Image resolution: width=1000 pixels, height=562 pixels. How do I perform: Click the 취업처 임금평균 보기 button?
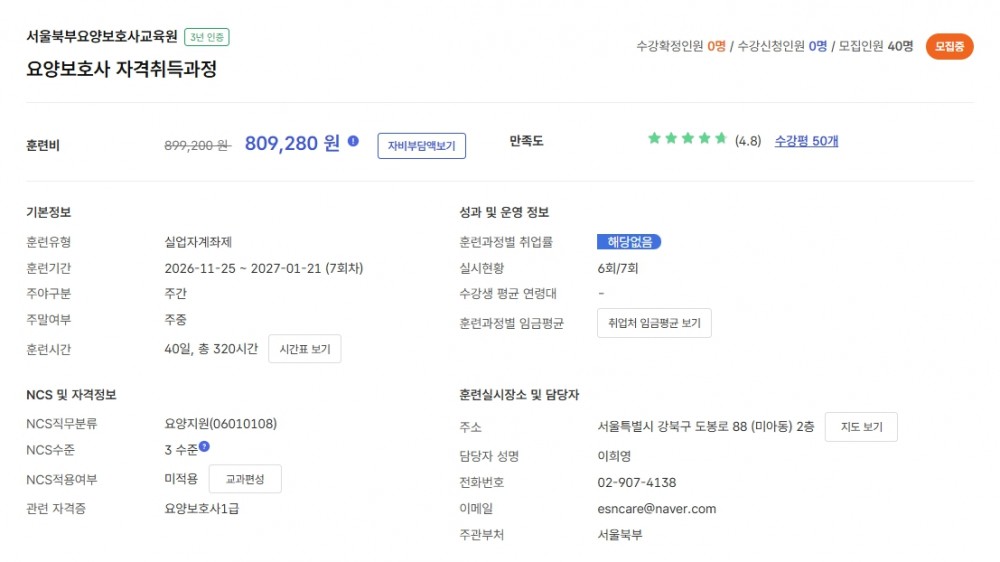pos(654,323)
